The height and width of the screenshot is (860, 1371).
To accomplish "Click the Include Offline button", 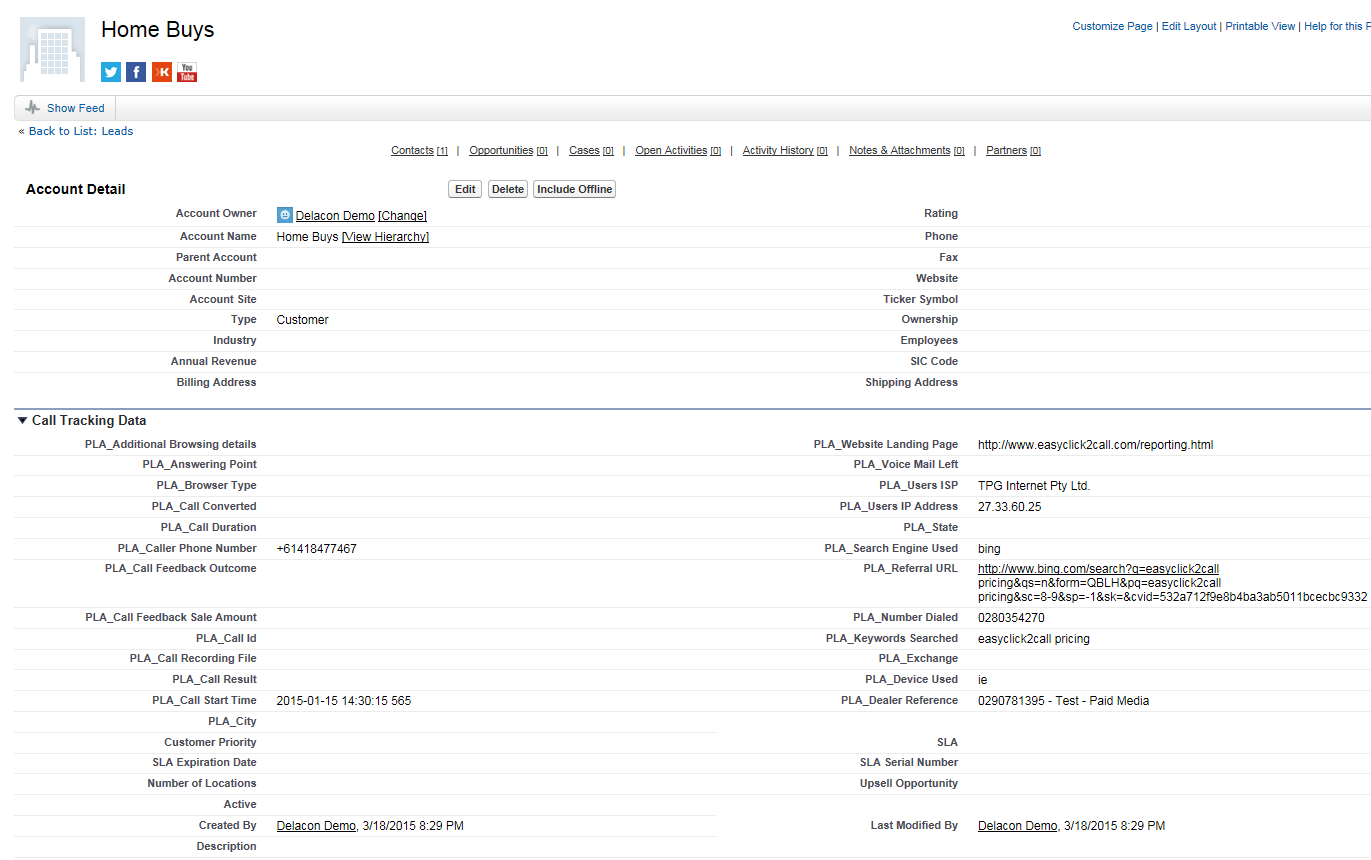I will pos(573,188).
